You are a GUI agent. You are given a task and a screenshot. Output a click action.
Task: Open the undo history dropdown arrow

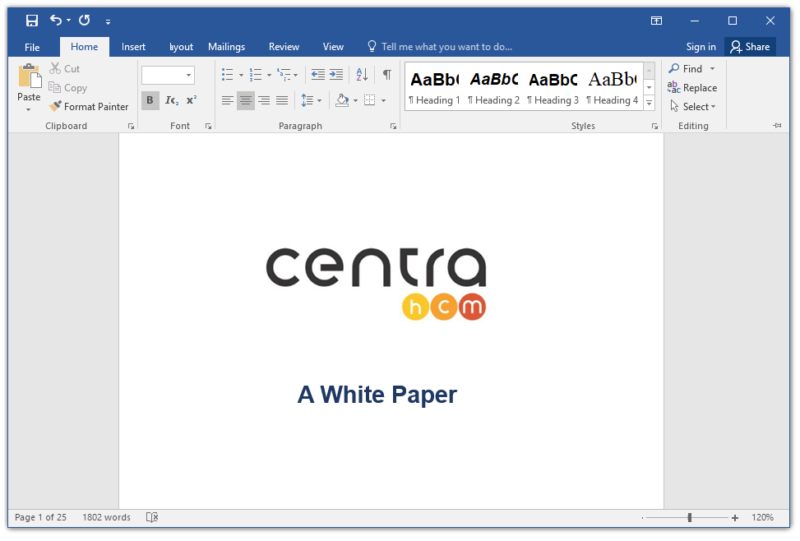68,20
